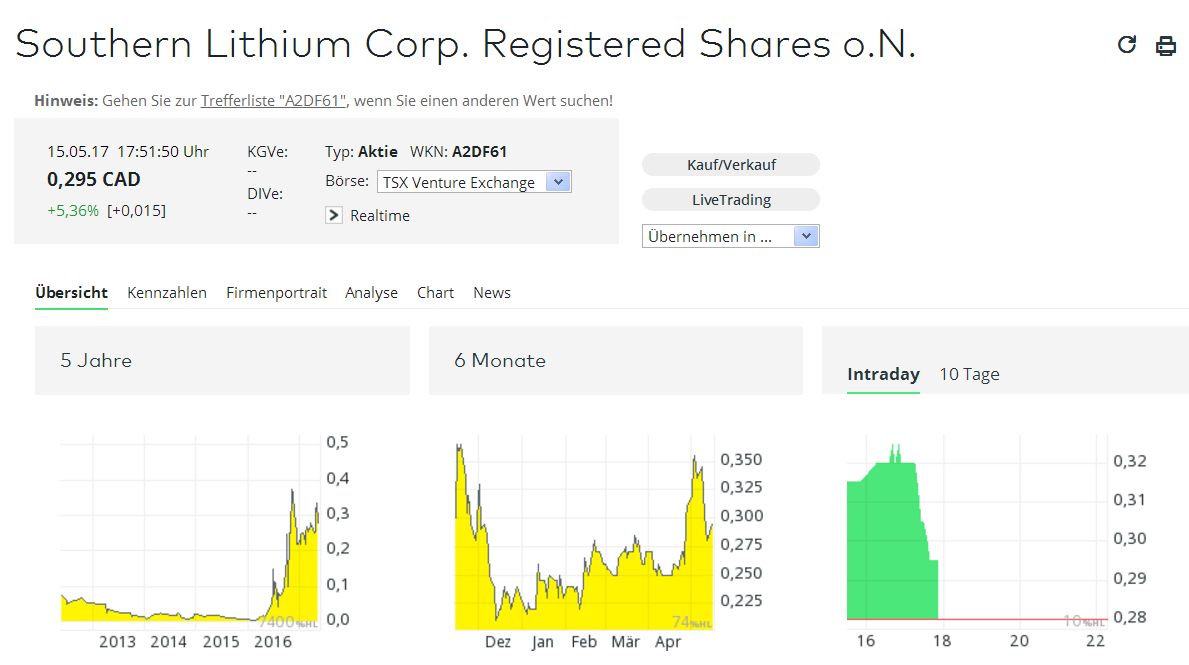Screen dimensions: 1189x665
Task: Open the Chart tab
Action: 435,292
